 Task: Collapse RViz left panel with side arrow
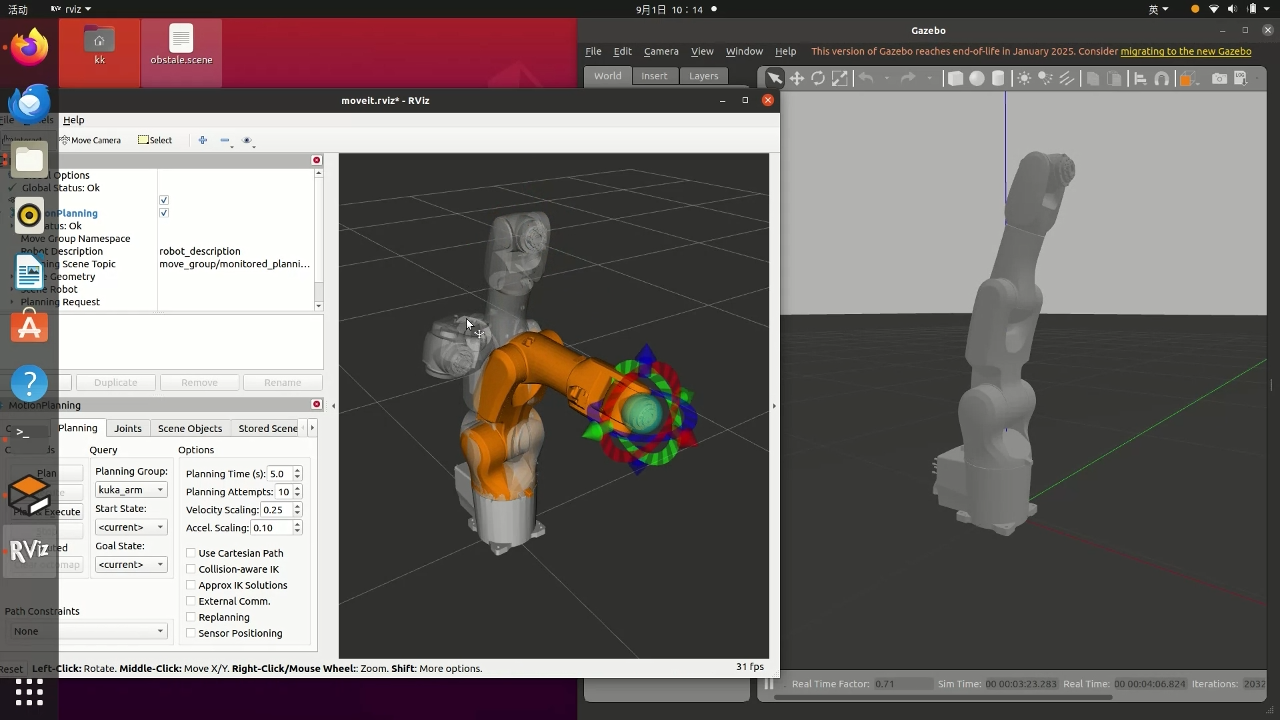(333, 406)
